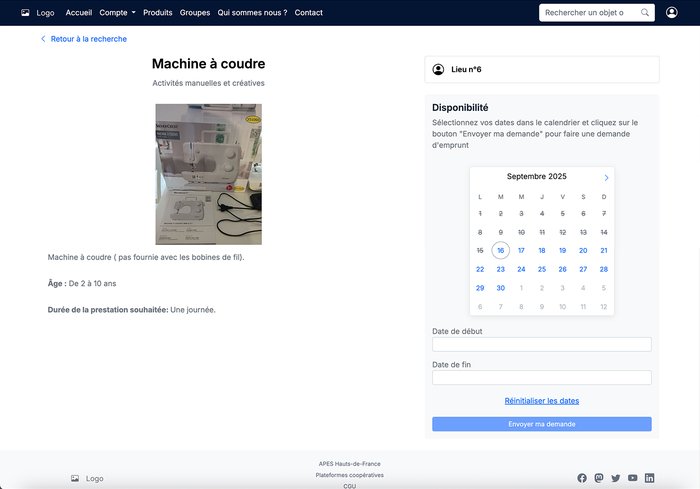Open the Qui sommes nous ? page
This screenshot has width=700, height=489.
click(252, 13)
